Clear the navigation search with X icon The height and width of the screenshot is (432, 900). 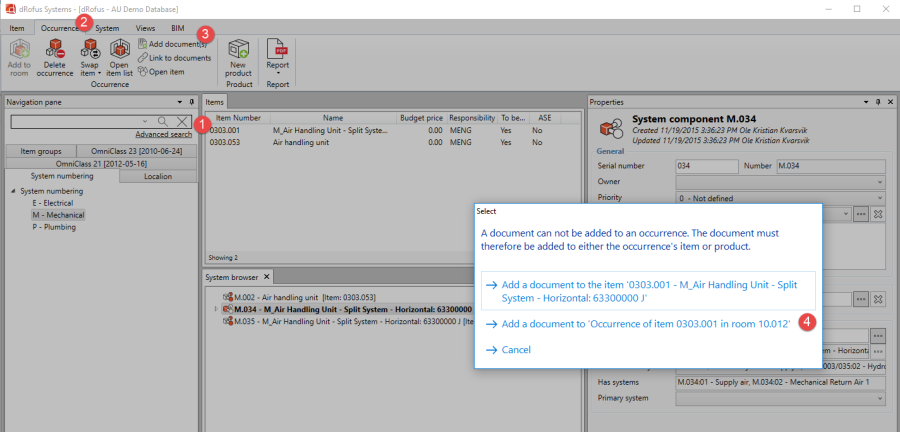click(x=182, y=121)
